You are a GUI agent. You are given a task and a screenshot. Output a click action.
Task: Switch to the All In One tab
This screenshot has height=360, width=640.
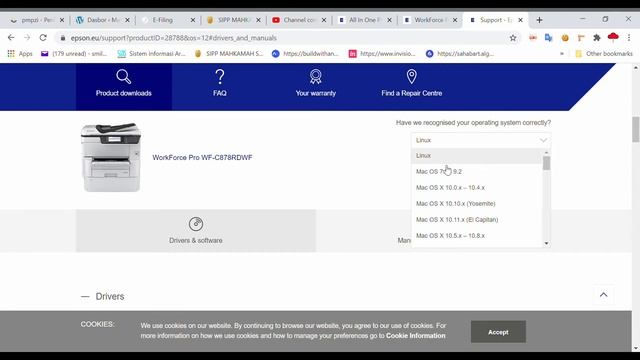tap(364, 20)
